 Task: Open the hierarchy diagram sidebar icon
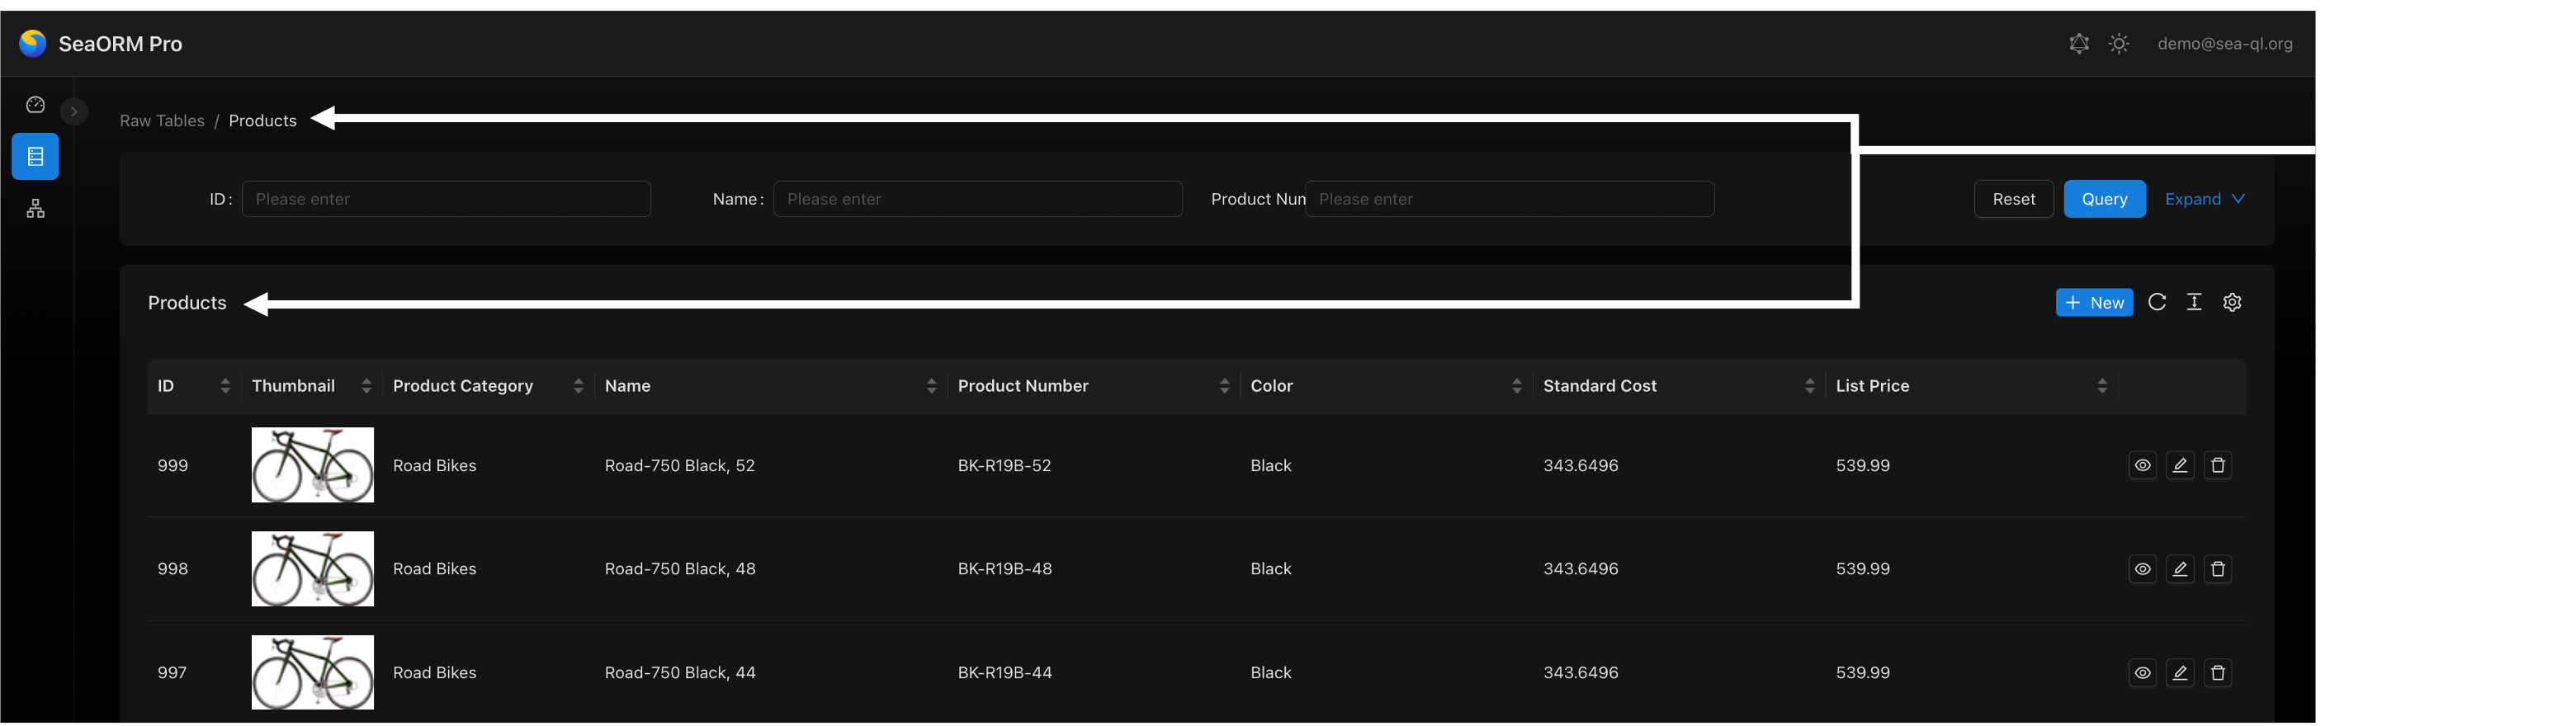[35, 209]
